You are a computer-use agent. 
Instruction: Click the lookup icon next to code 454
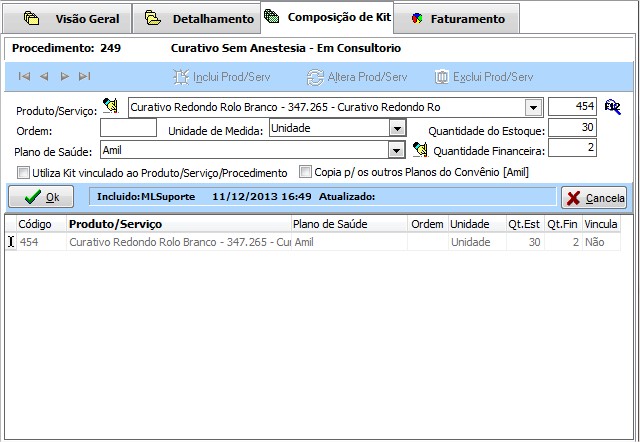(x=613, y=107)
